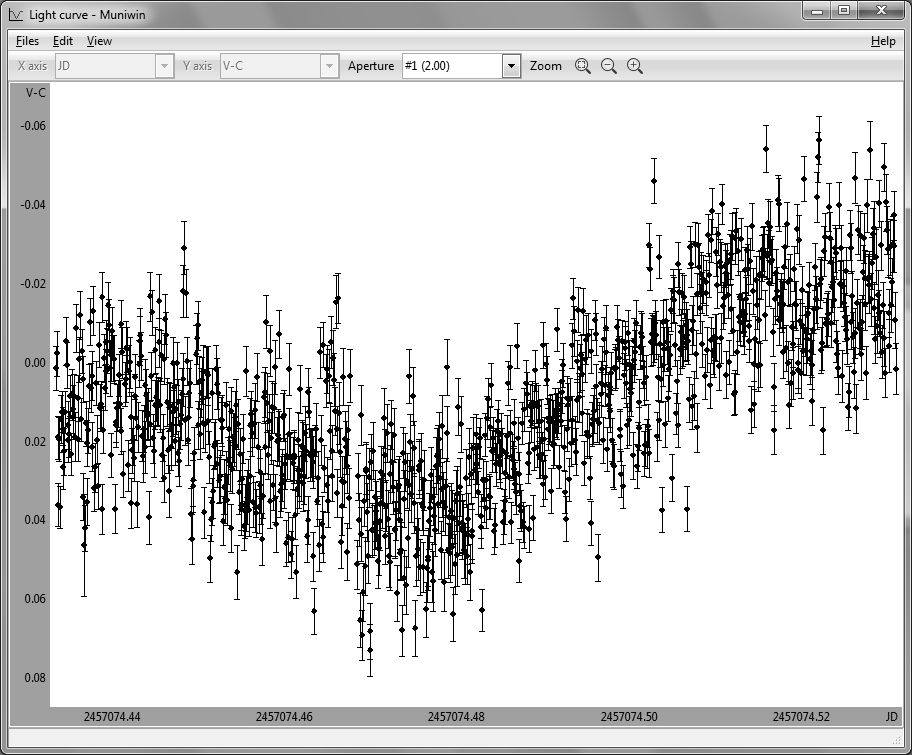The height and width of the screenshot is (755, 912).
Task: Click the 0.00 tick label on Y axis
Action: 34,363
